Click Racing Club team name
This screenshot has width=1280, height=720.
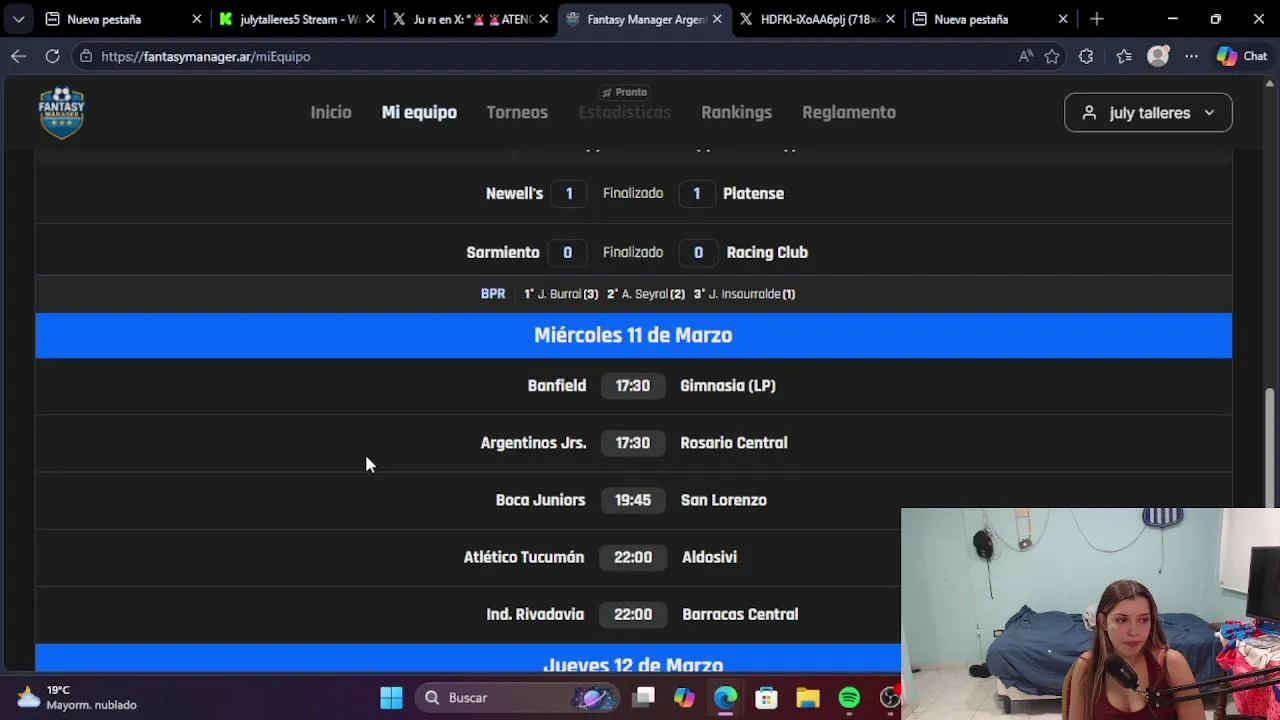(x=767, y=252)
